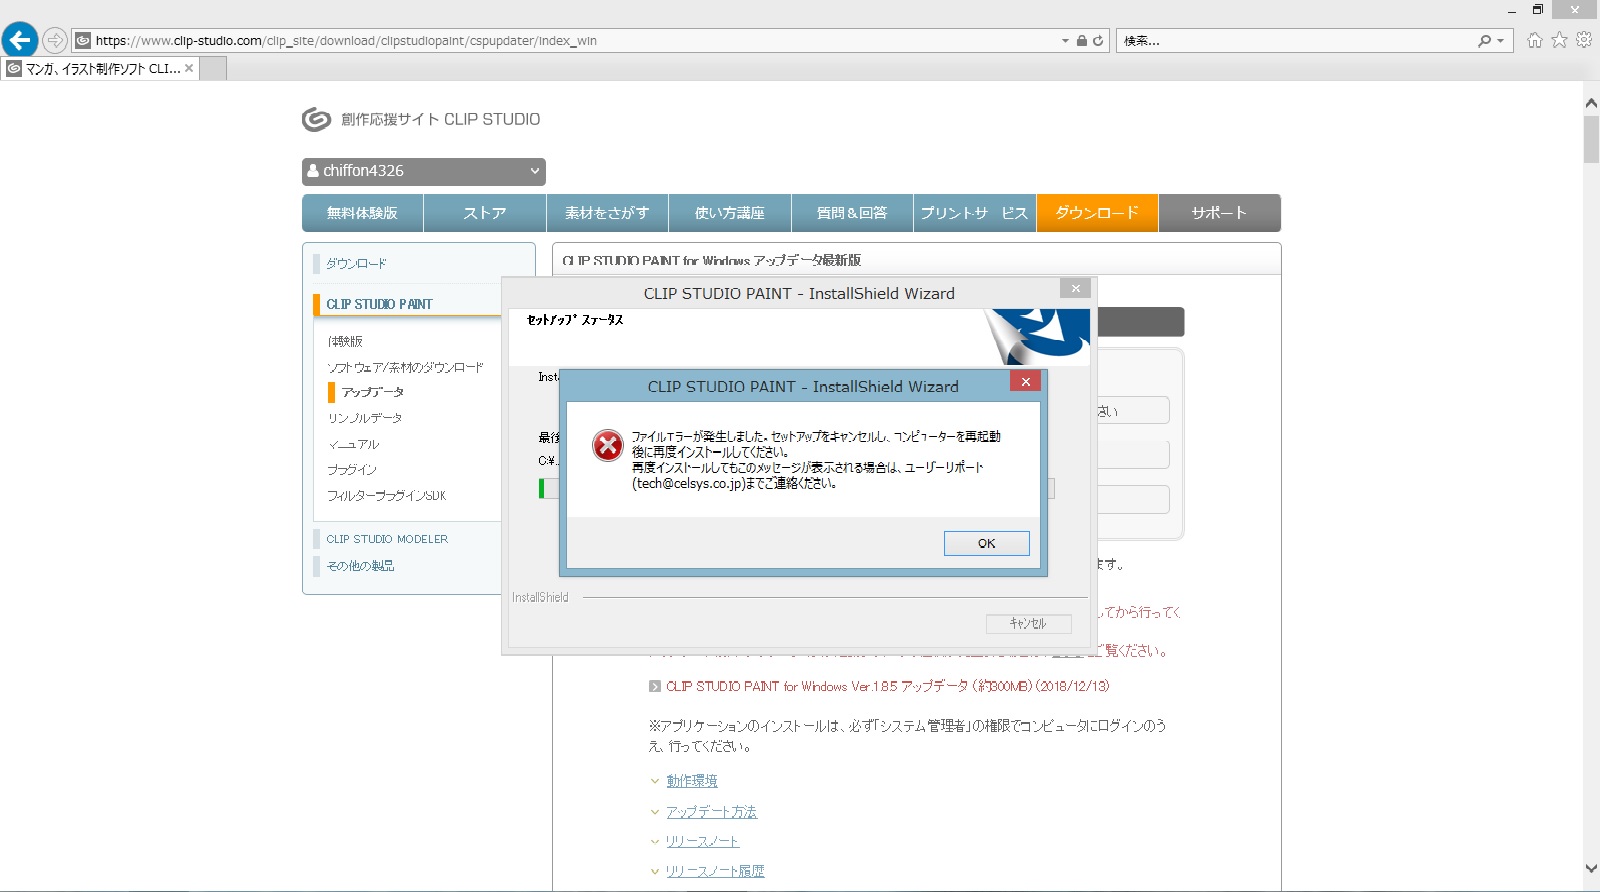Open the 使い方講座 navigation tab

point(730,213)
